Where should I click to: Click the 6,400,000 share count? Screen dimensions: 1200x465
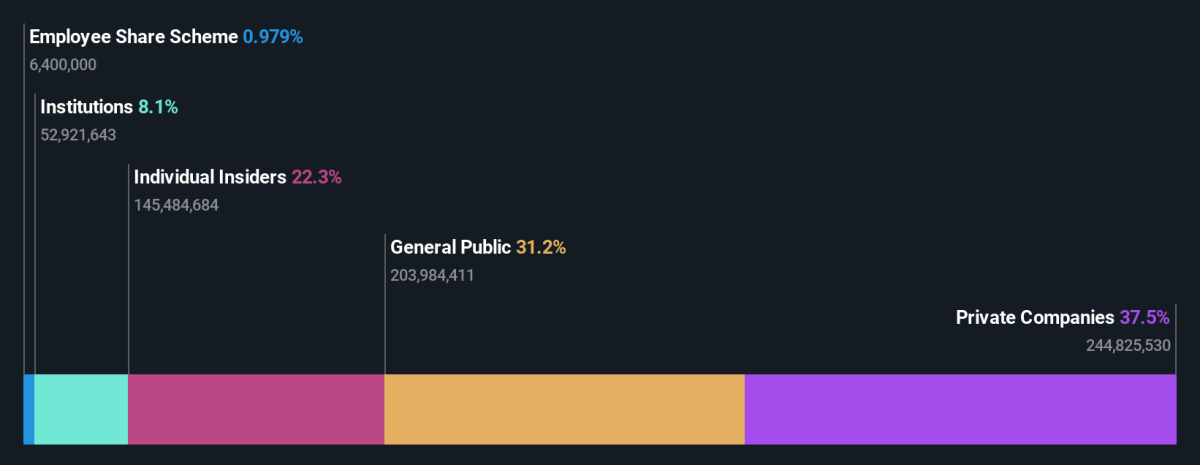pyautogui.click(x=63, y=65)
